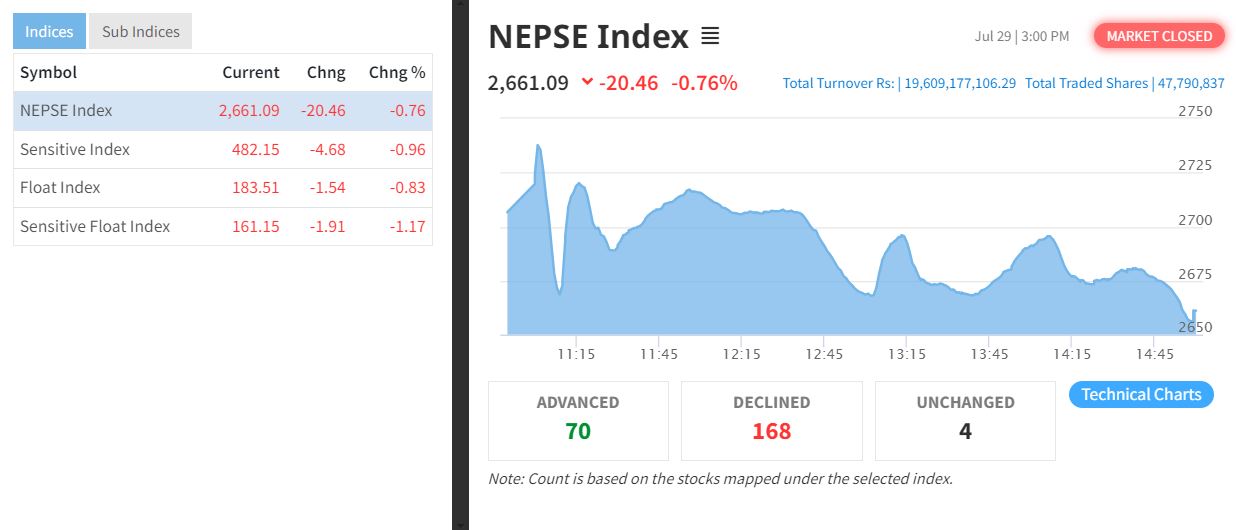Image resolution: width=1236 pixels, height=530 pixels.
Task: Click the chart peak near 11:00
Action: coord(538,146)
